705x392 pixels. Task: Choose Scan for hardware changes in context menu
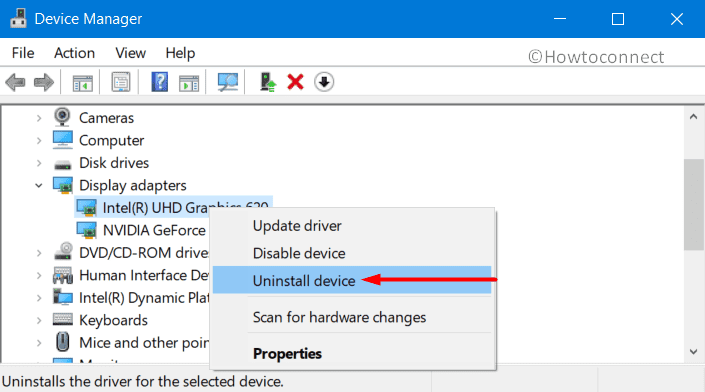click(352, 317)
